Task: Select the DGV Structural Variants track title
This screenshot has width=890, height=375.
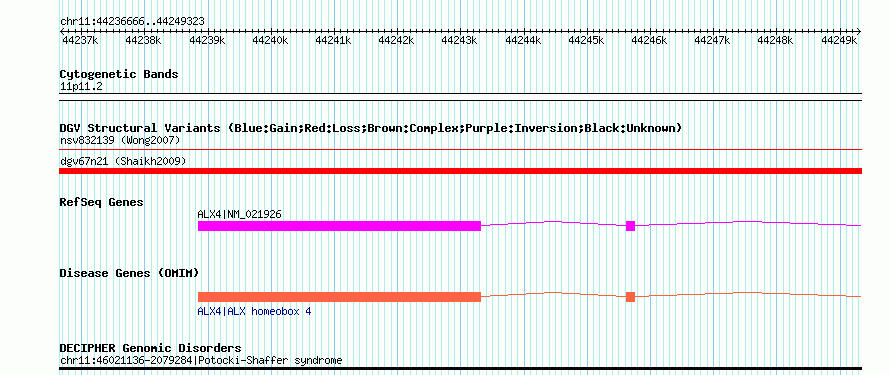Action: coord(371,128)
